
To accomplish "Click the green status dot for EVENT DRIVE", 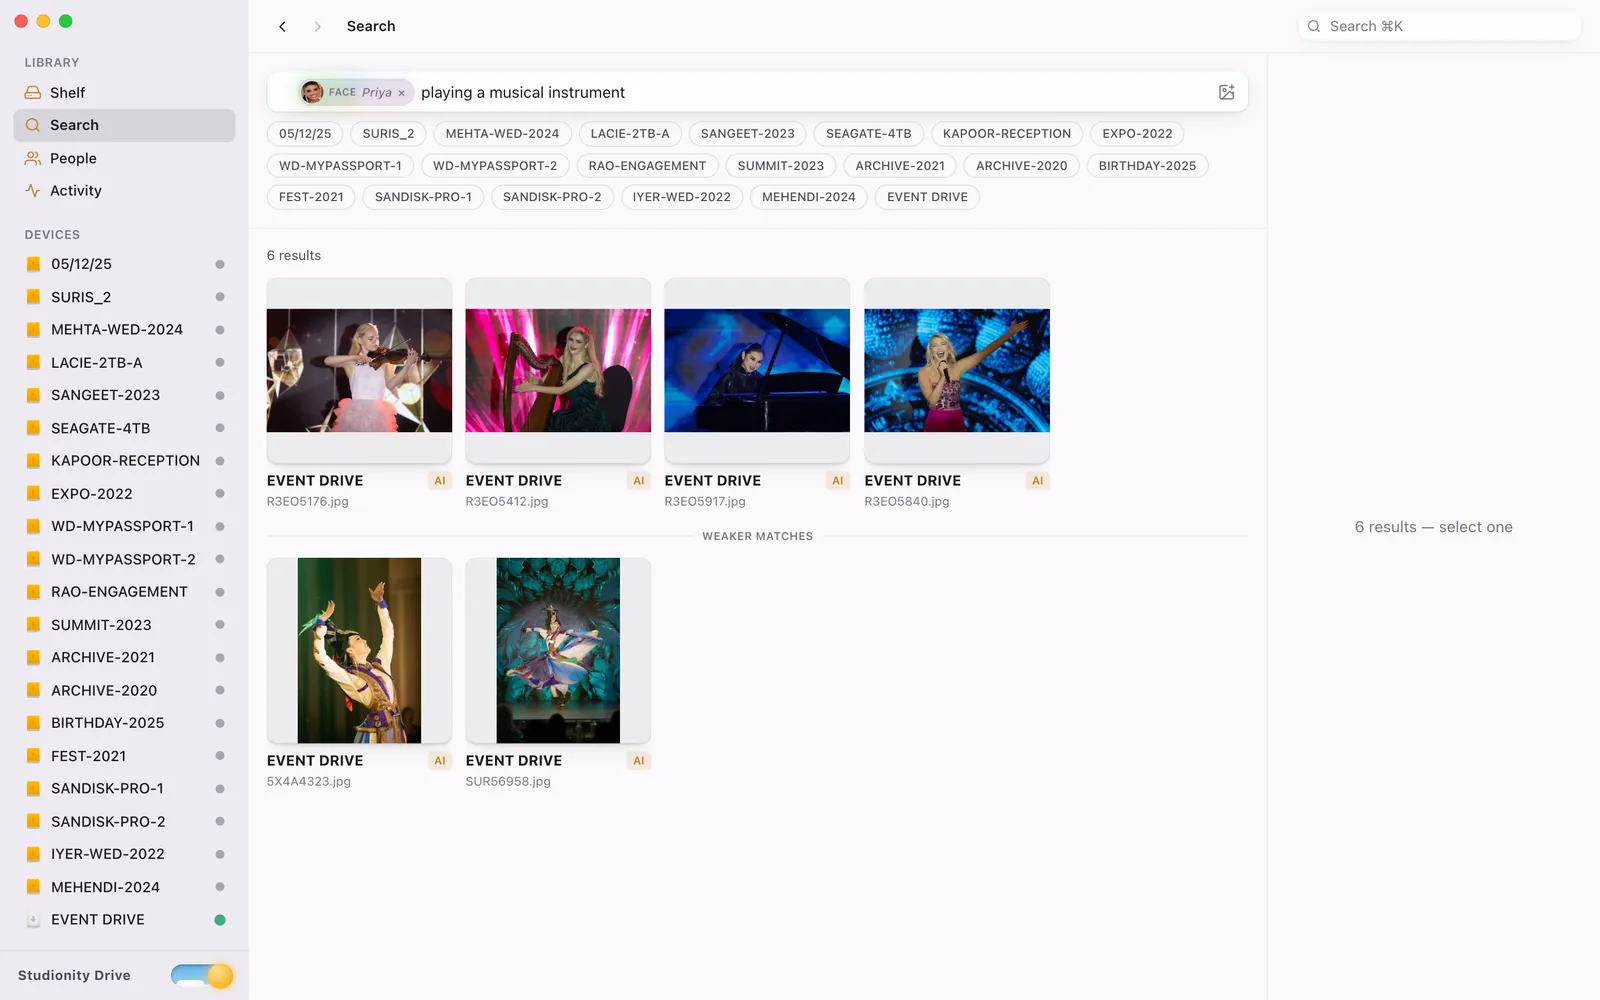I will point(220,920).
